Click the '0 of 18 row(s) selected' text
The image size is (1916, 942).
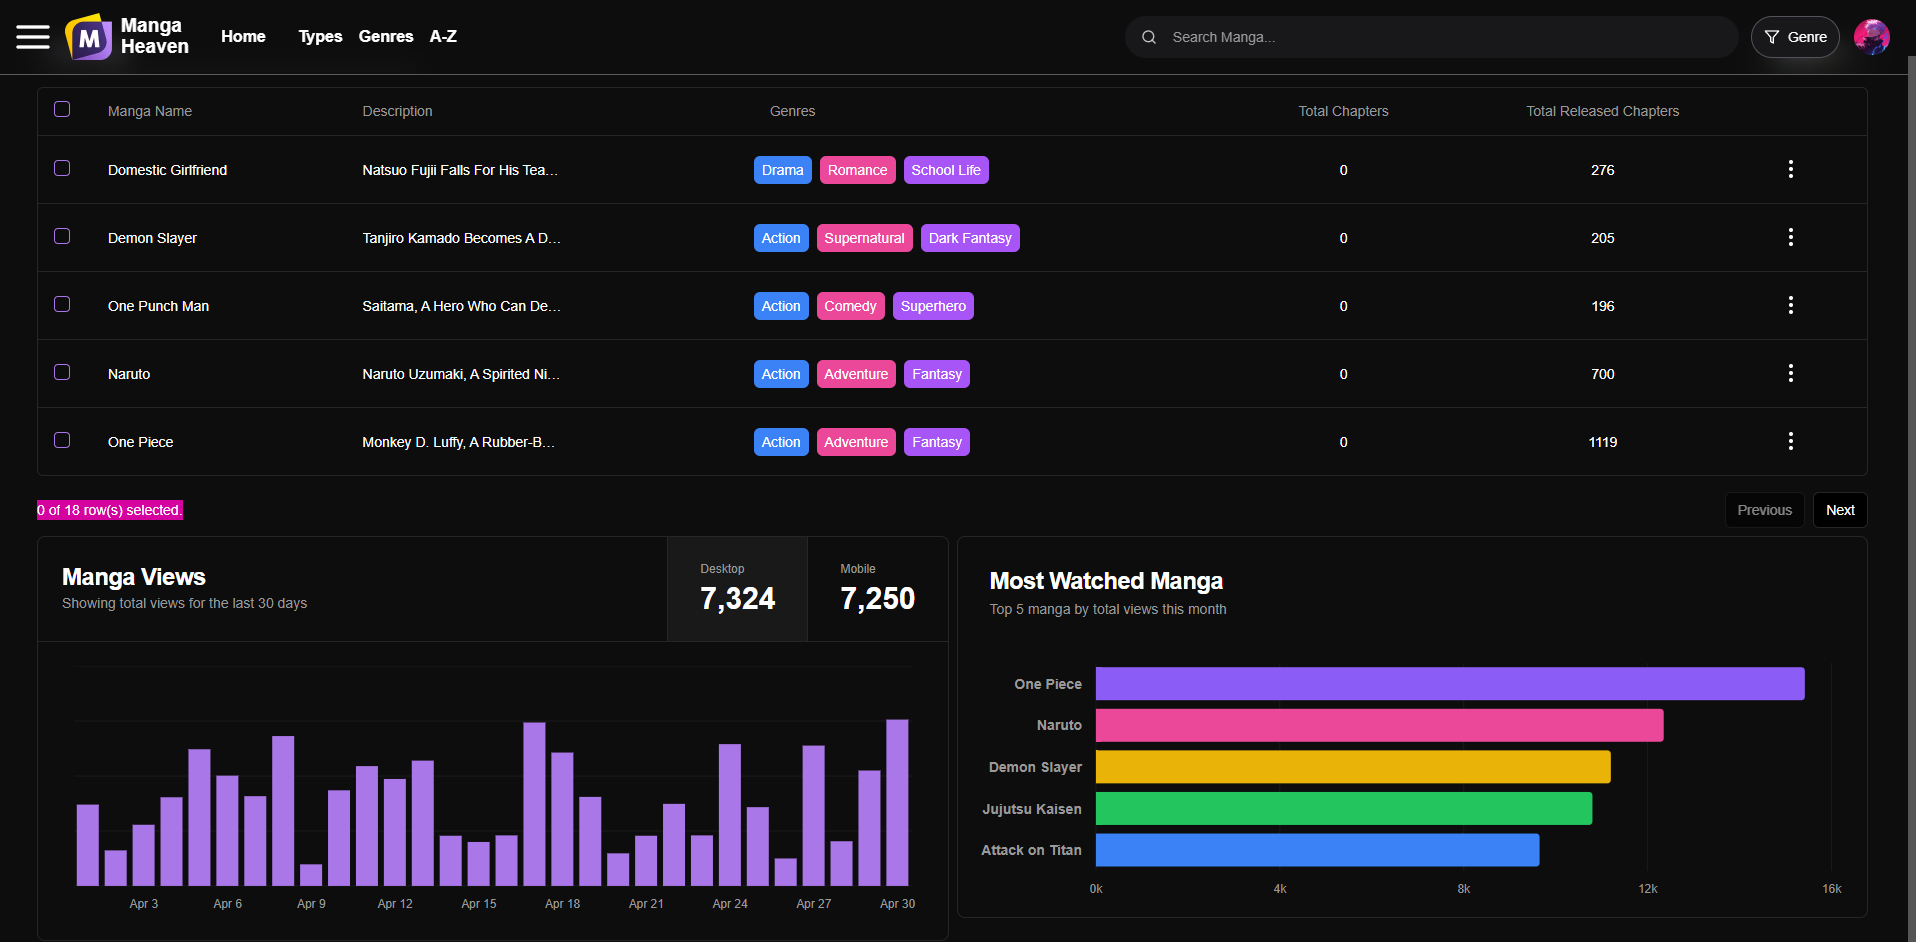(110, 510)
